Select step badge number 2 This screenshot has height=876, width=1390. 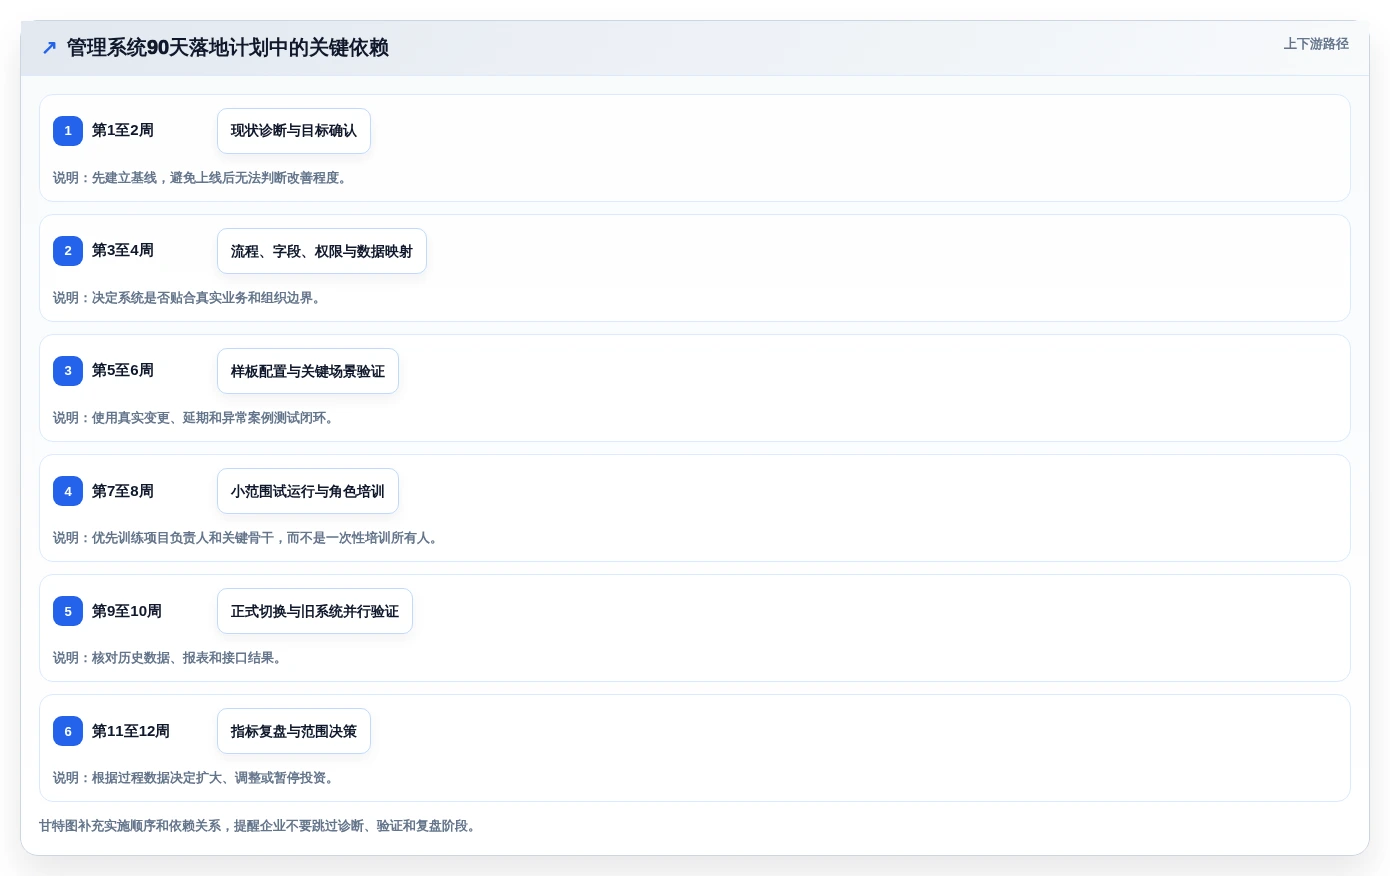click(68, 251)
